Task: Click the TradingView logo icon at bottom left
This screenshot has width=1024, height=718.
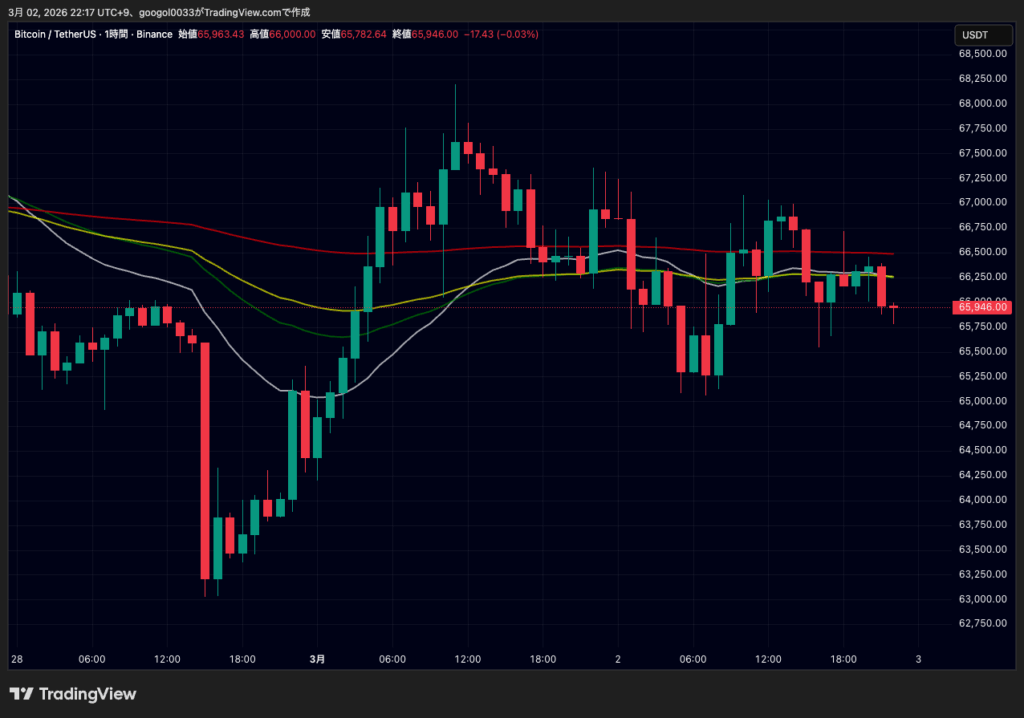Action: [22, 694]
